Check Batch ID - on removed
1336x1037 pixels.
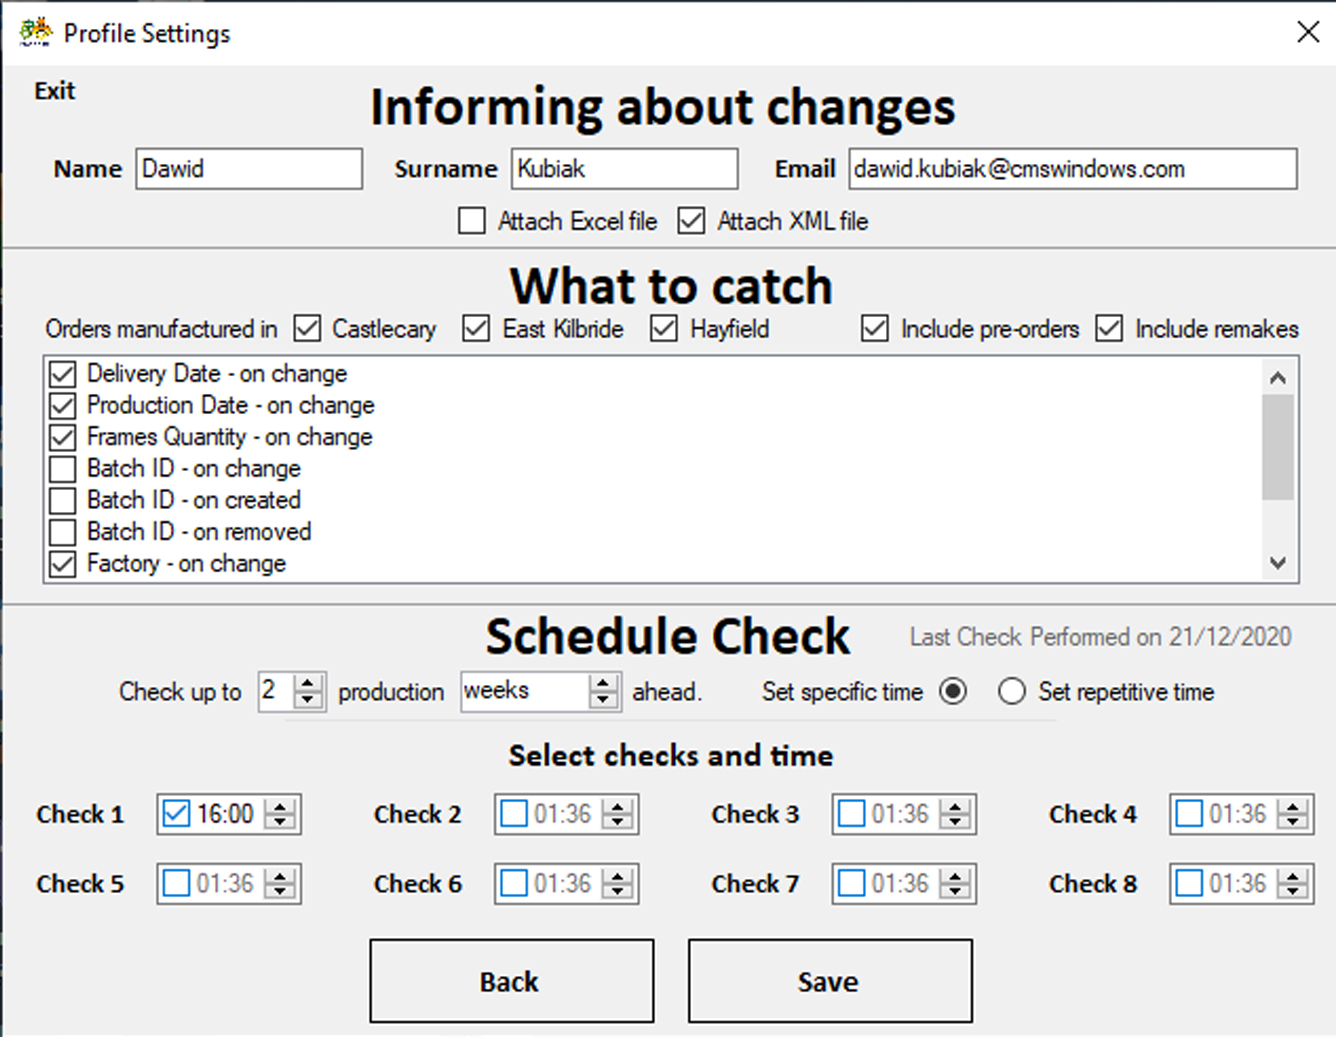click(x=63, y=532)
